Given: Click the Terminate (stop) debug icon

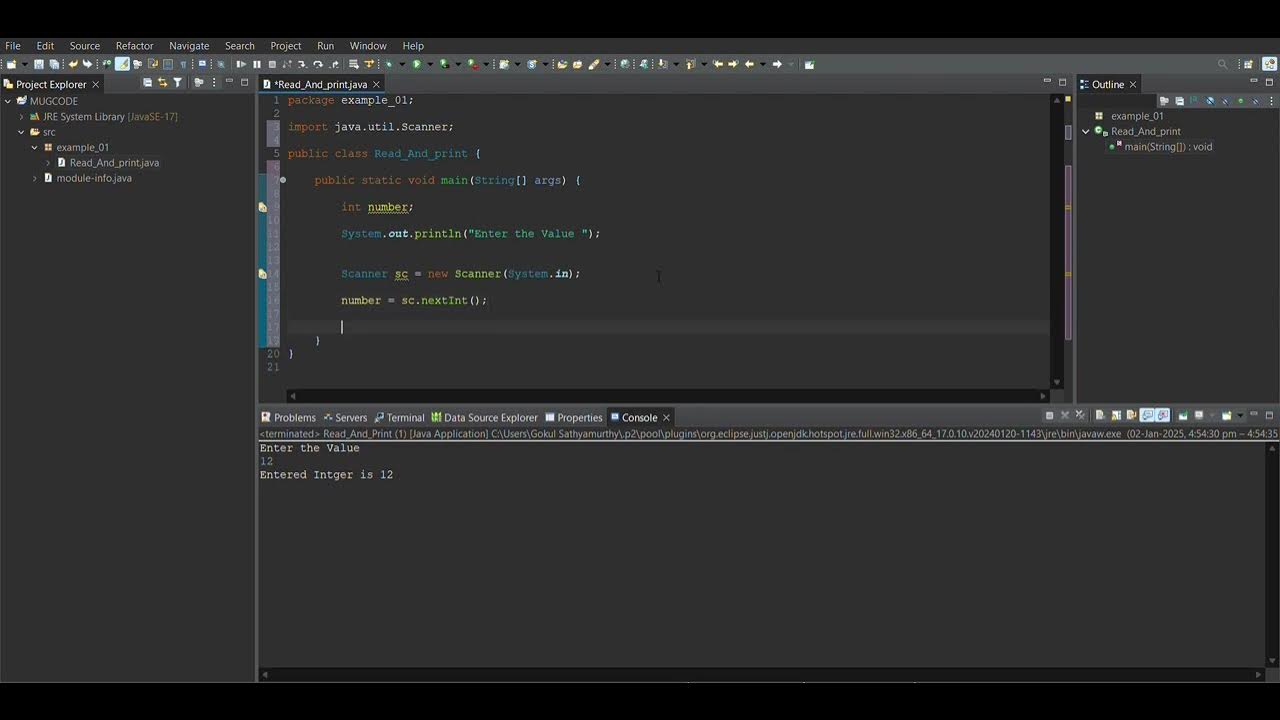Looking at the screenshot, I should click(x=272, y=64).
